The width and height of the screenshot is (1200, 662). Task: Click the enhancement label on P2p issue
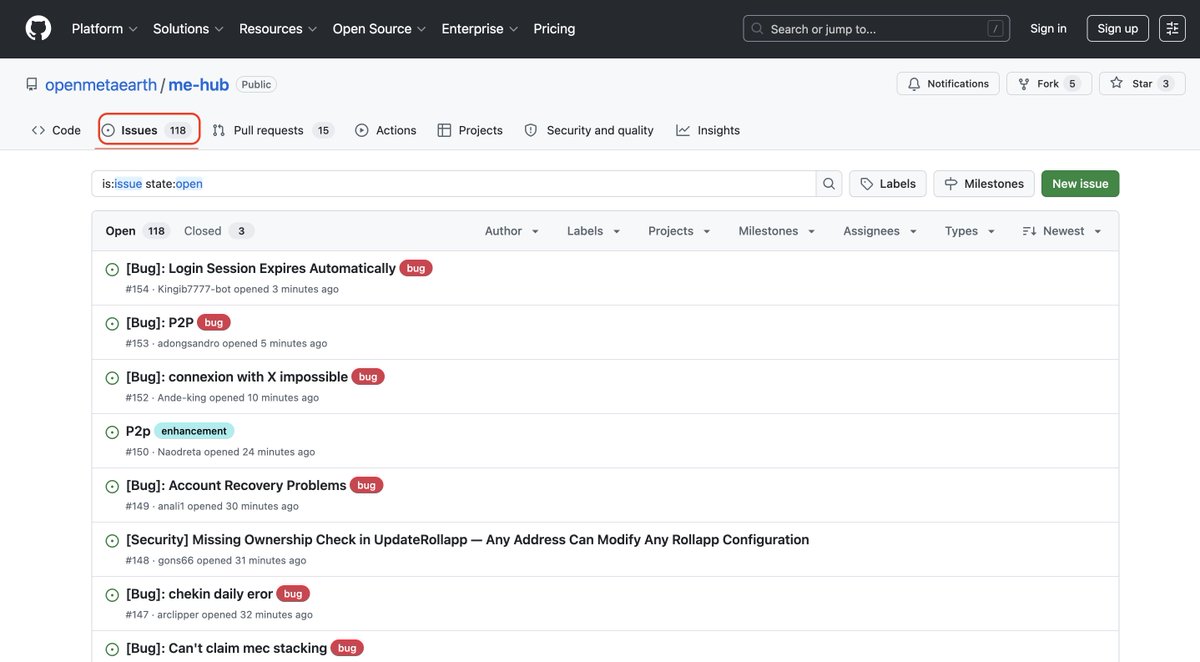pos(194,431)
